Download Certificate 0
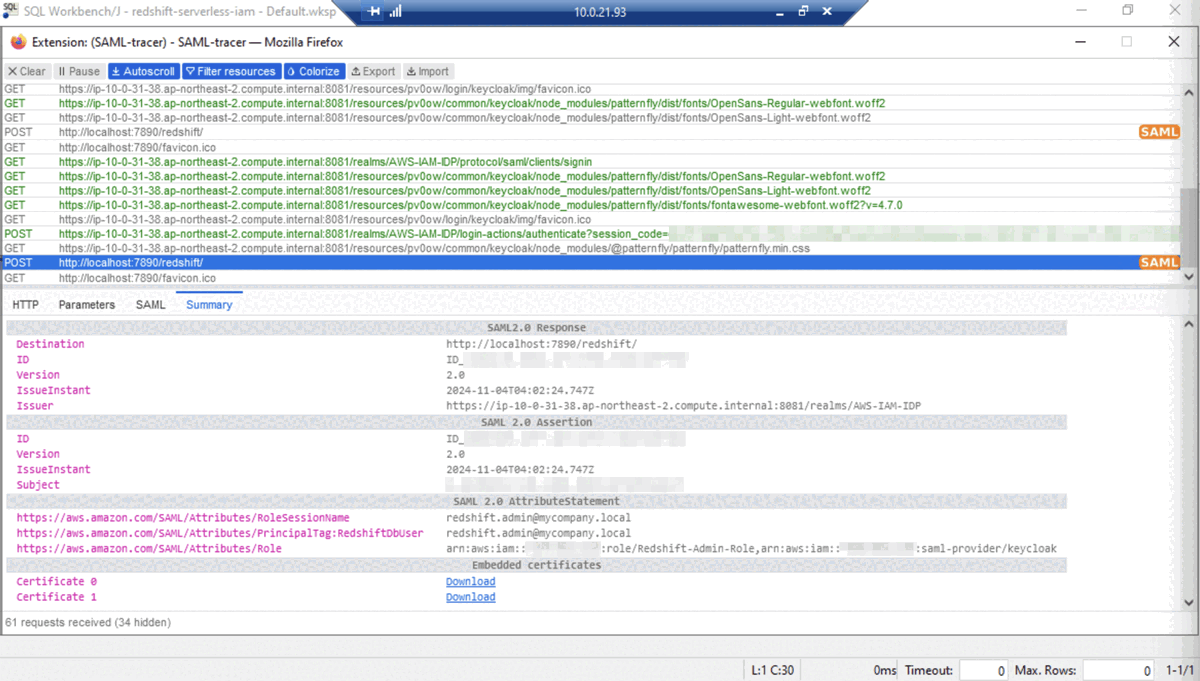The image size is (1200, 681). tap(470, 582)
